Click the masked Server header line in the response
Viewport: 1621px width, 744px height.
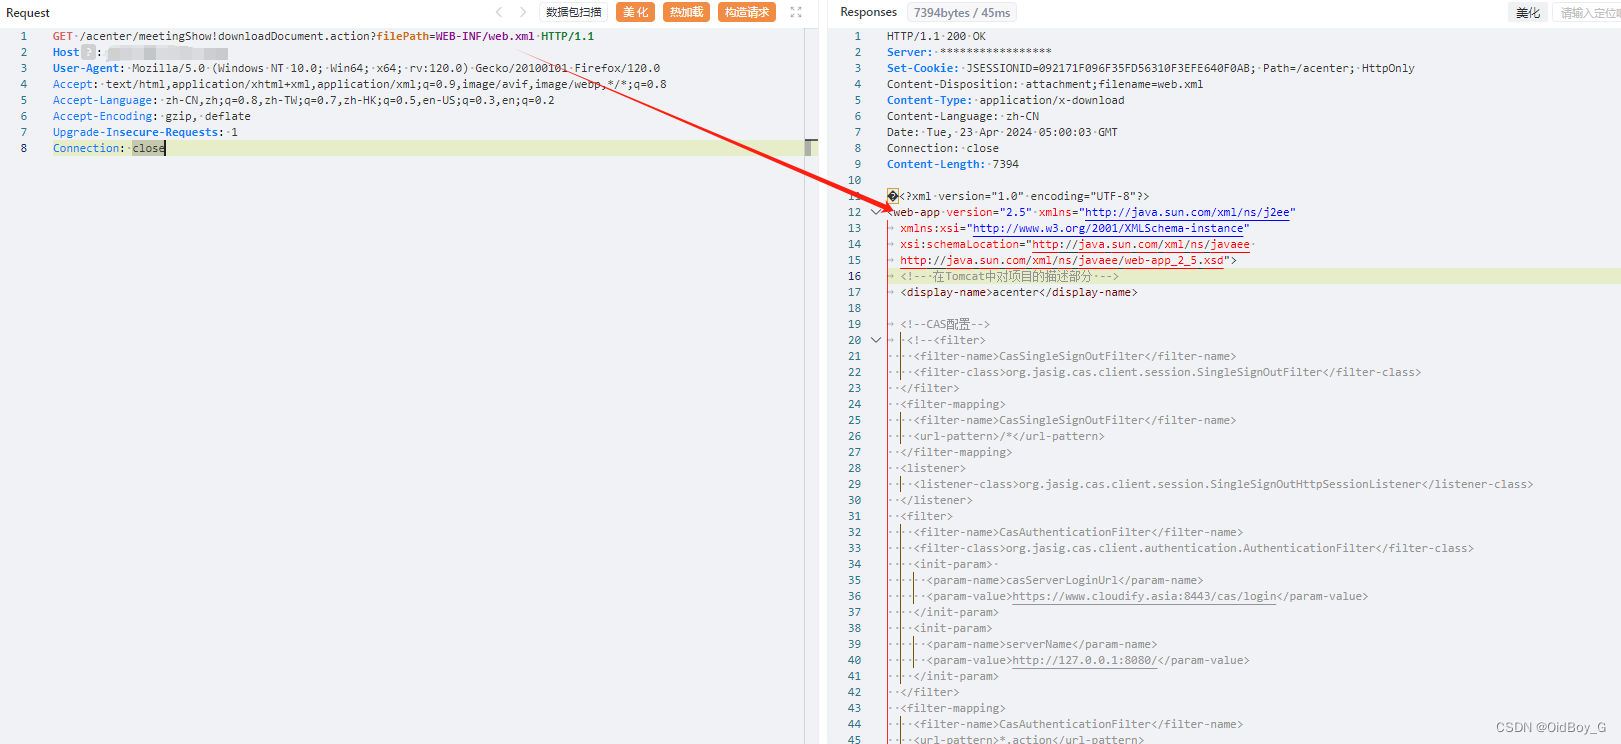coord(969,52)
